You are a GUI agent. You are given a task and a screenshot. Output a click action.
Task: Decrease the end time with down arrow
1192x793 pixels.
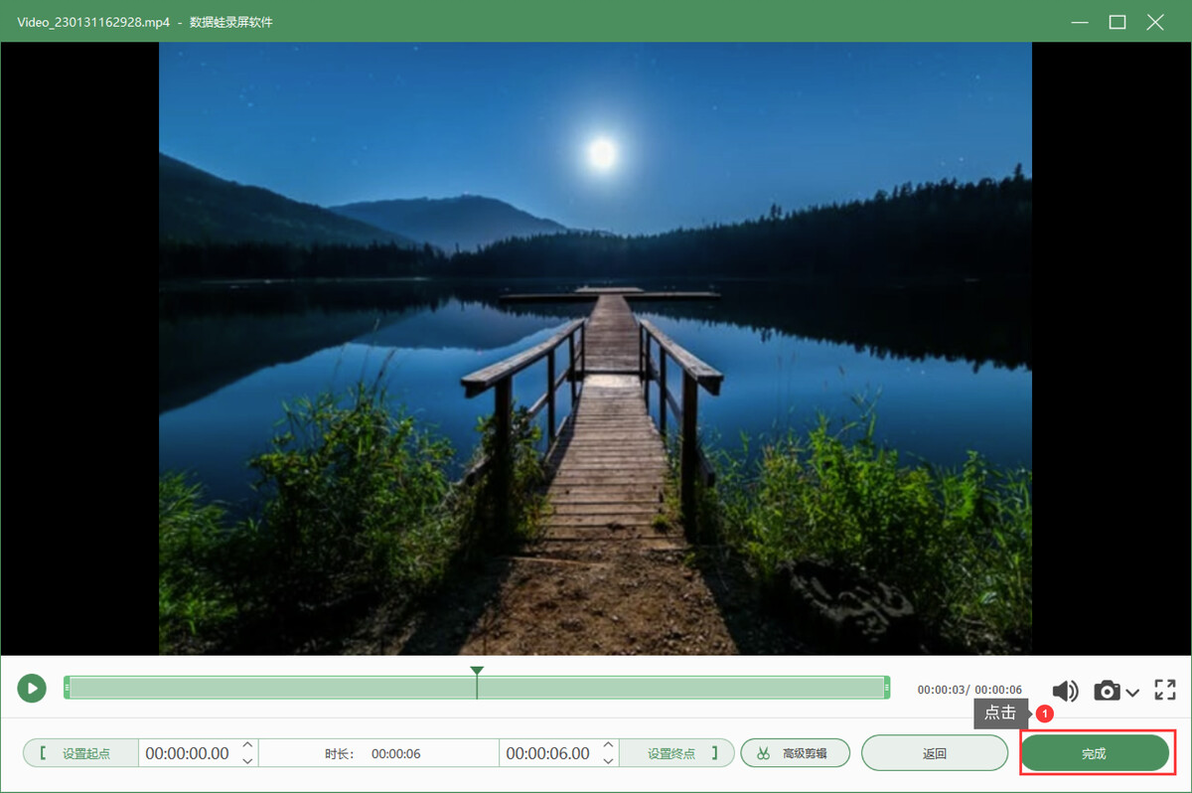click(608, 760)
